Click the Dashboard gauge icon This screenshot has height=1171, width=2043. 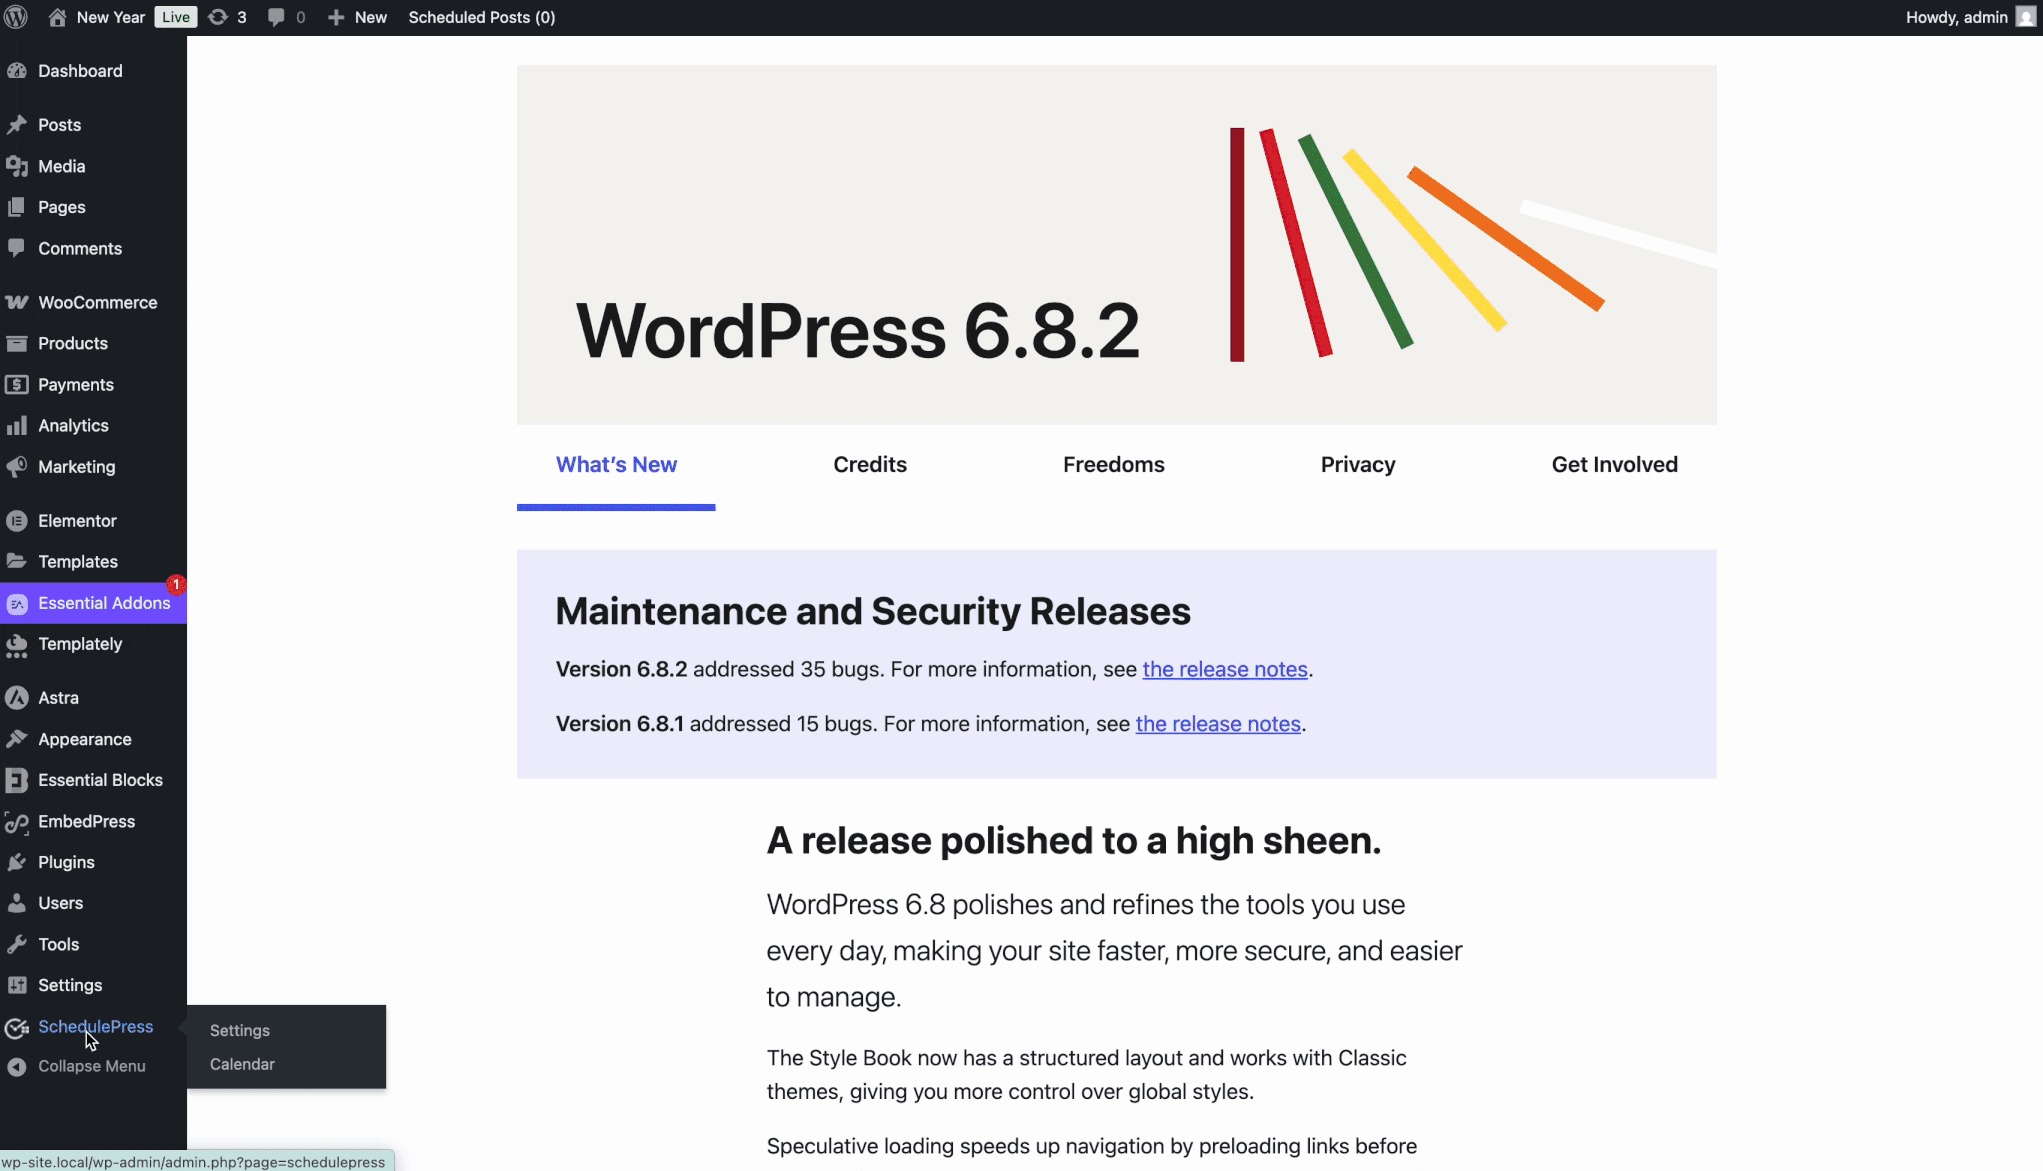pos(17,71)
